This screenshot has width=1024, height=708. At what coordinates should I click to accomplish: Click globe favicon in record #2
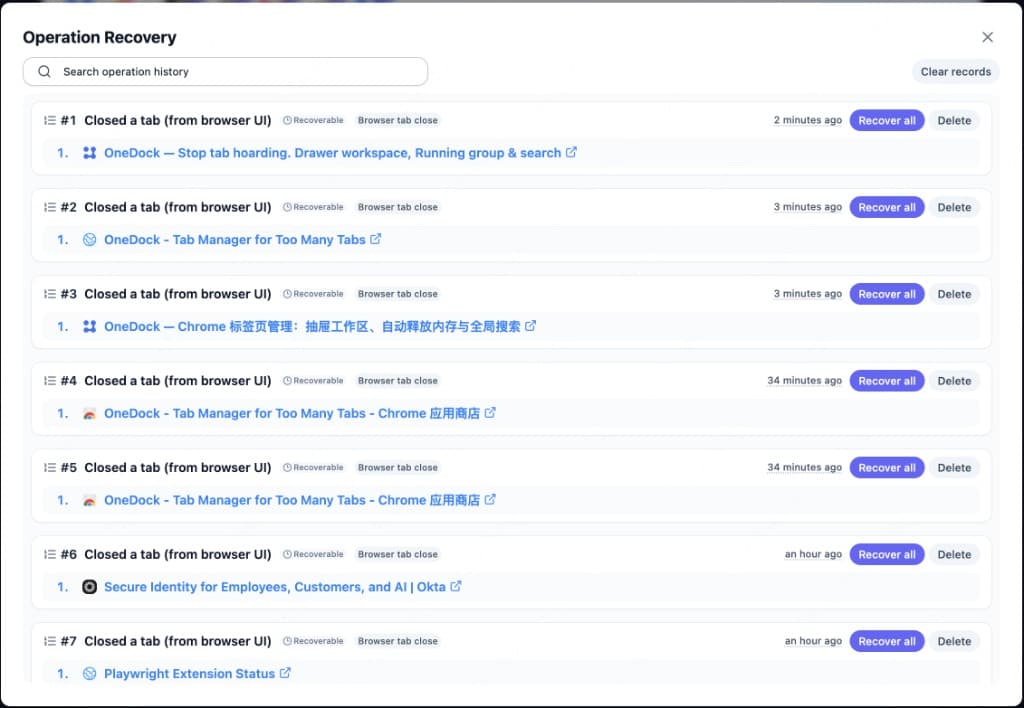[x=89, y=240]
